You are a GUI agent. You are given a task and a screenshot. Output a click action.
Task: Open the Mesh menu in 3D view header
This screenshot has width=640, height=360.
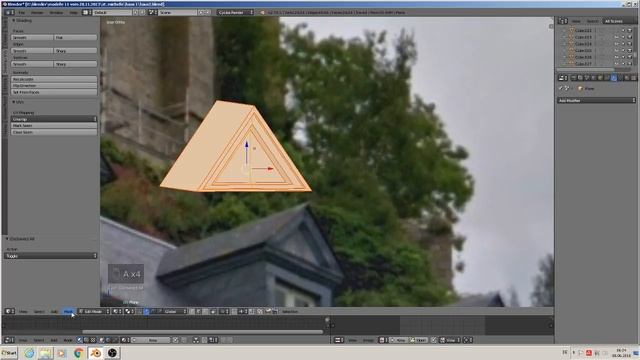(x=68, y=312)
